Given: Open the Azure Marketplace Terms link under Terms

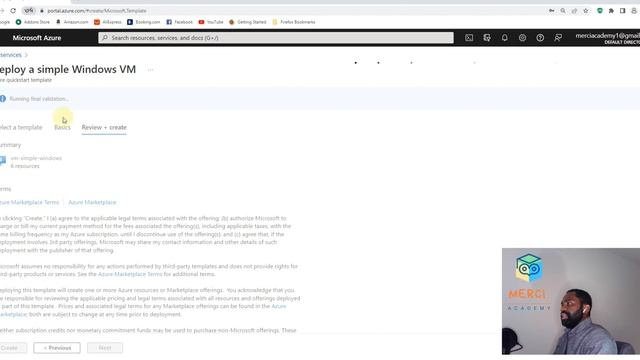Looking at the screenshot, I should tap(29, 202).
